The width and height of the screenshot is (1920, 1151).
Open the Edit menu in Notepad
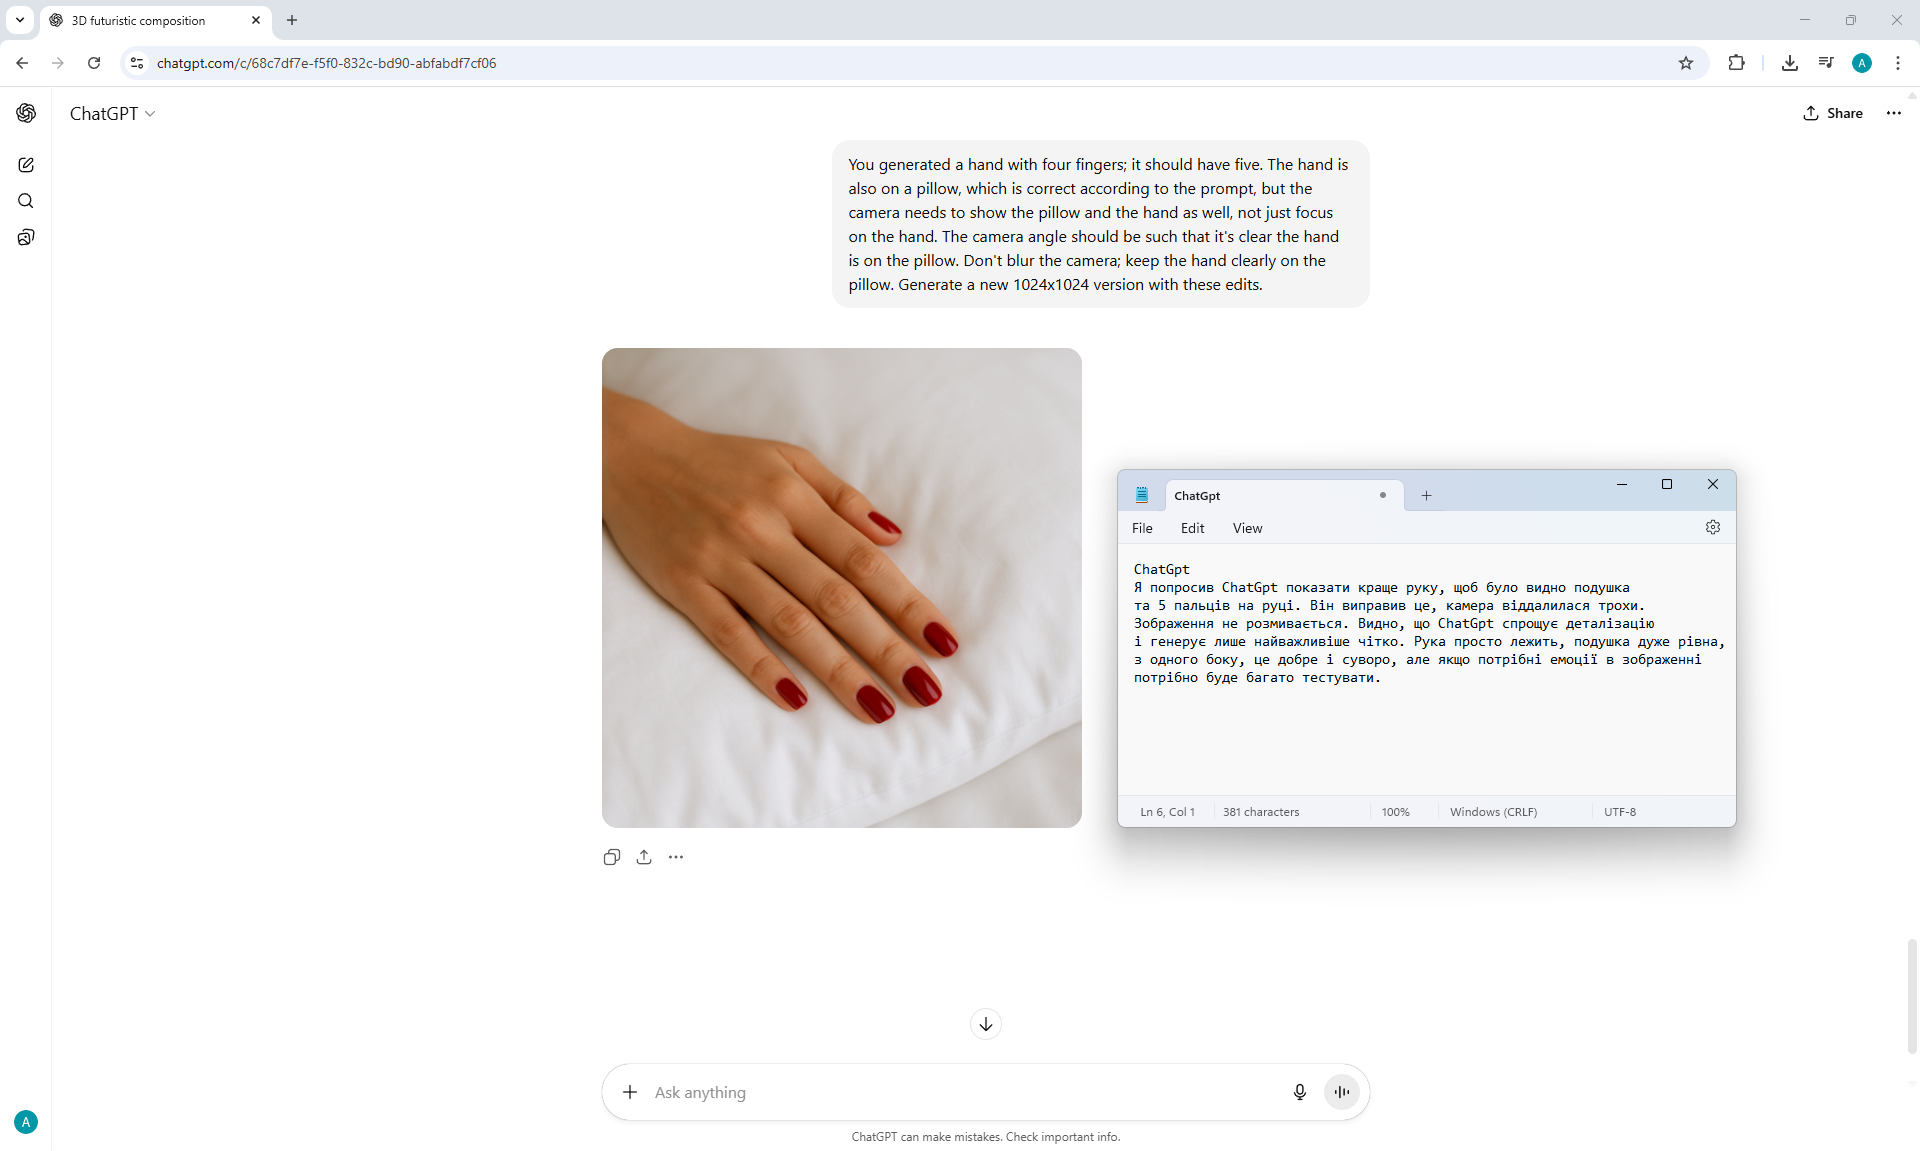tap(1192, 528)
